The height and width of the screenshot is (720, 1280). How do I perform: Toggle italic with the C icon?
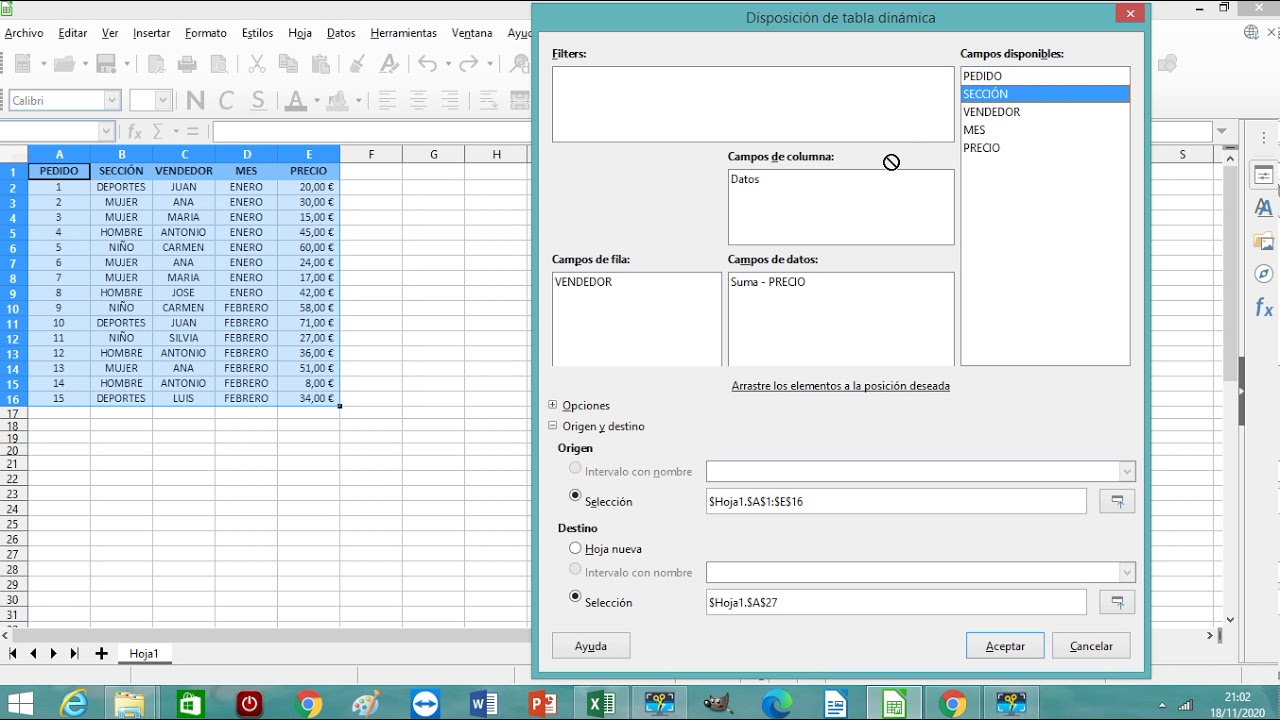tap(226, 100)
